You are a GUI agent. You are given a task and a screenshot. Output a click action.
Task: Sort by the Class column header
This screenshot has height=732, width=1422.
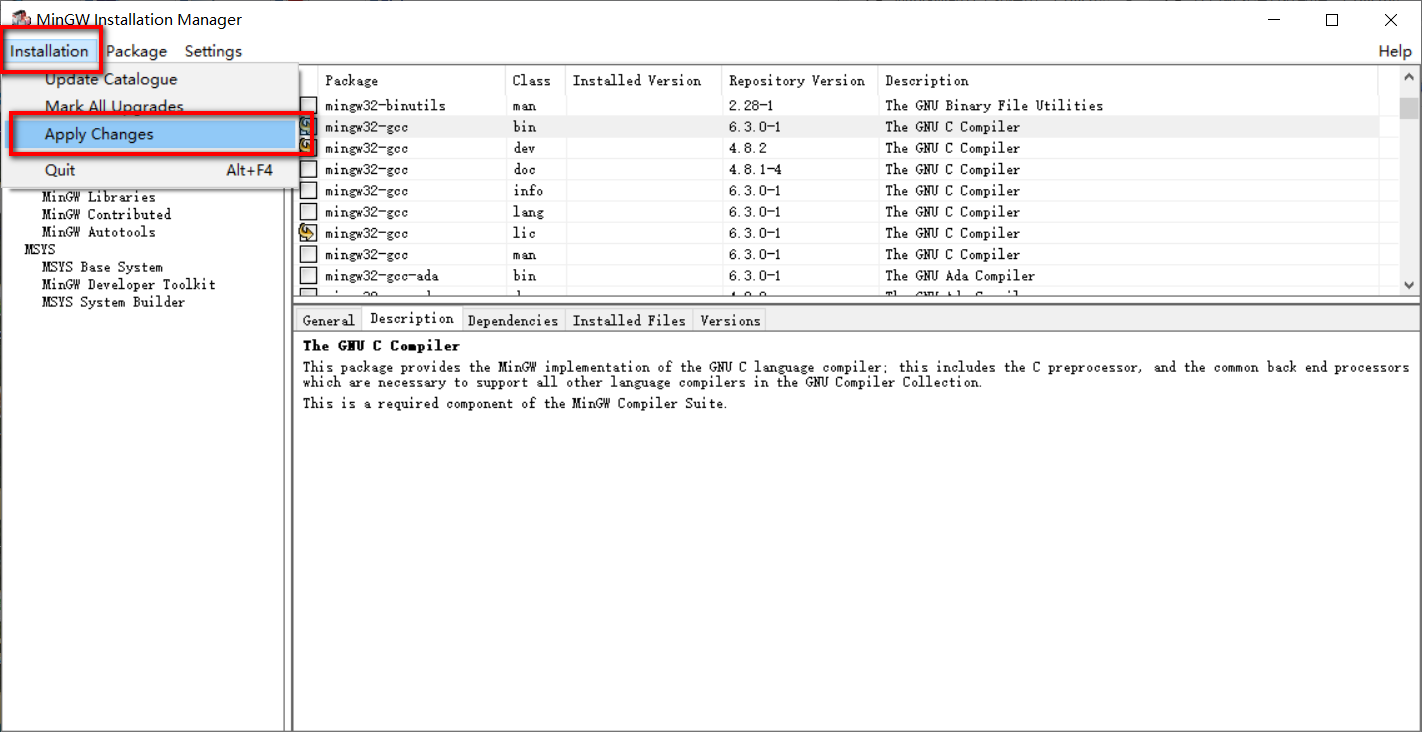point(535,81)
